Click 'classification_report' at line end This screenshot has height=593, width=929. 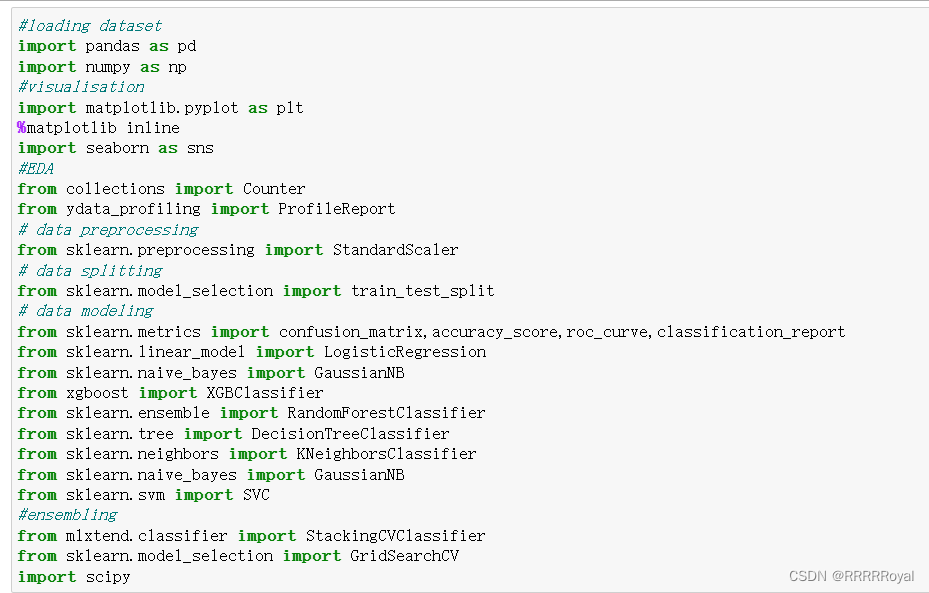pyautogui.click(x=751, y=332)
